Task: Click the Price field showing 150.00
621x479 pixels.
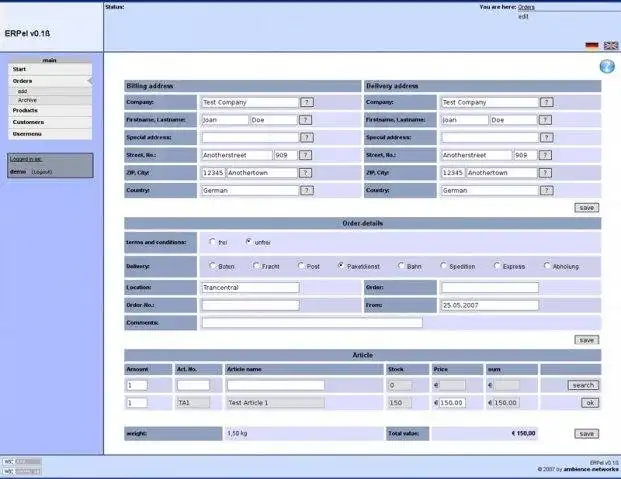Action: click(x=452, y=403)
